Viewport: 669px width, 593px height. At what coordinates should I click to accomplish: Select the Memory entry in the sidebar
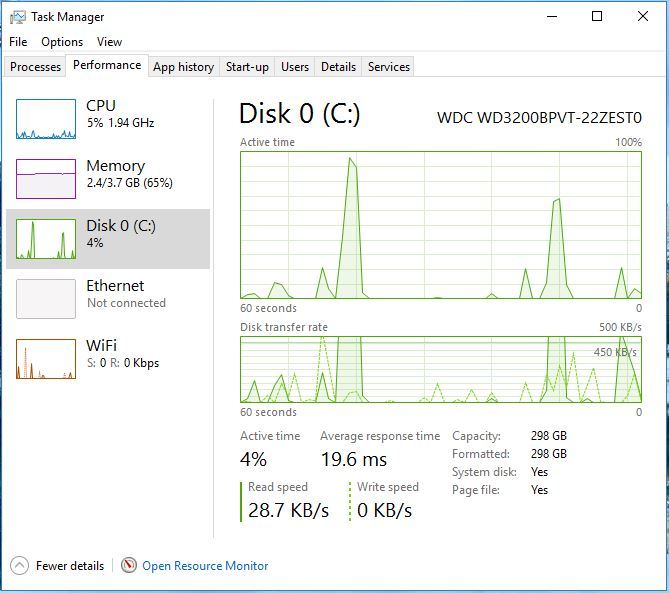[108, 179]
